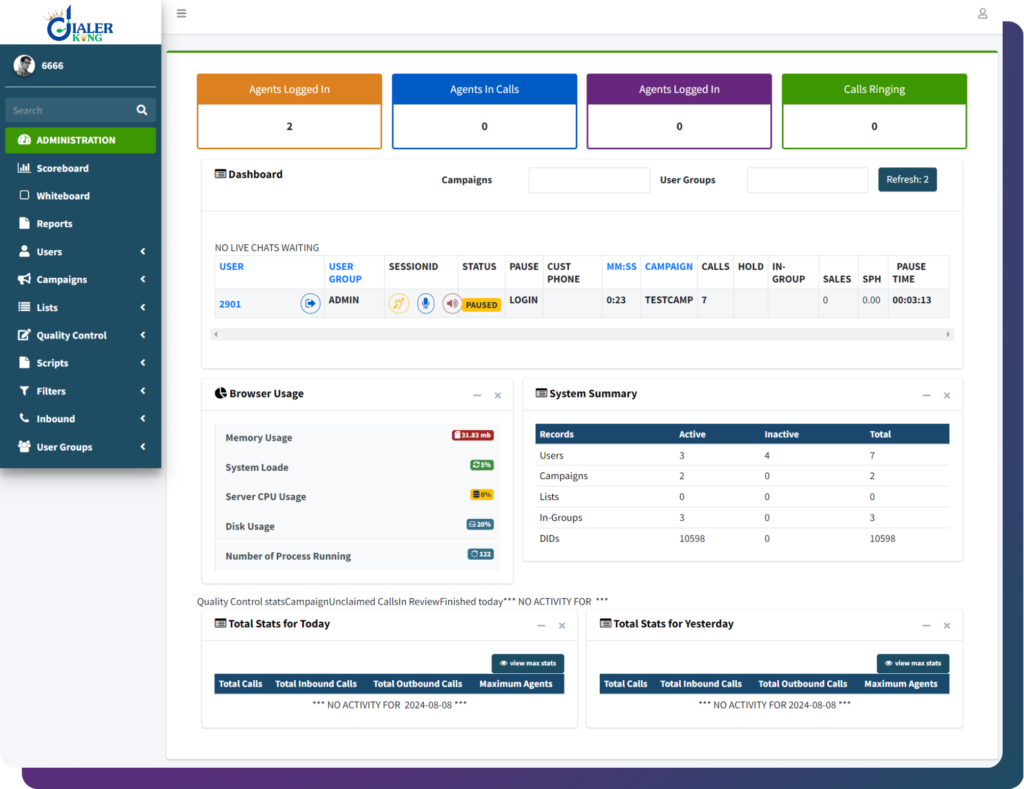
Task: Click the PAUSED status badge
Action: 481,305
